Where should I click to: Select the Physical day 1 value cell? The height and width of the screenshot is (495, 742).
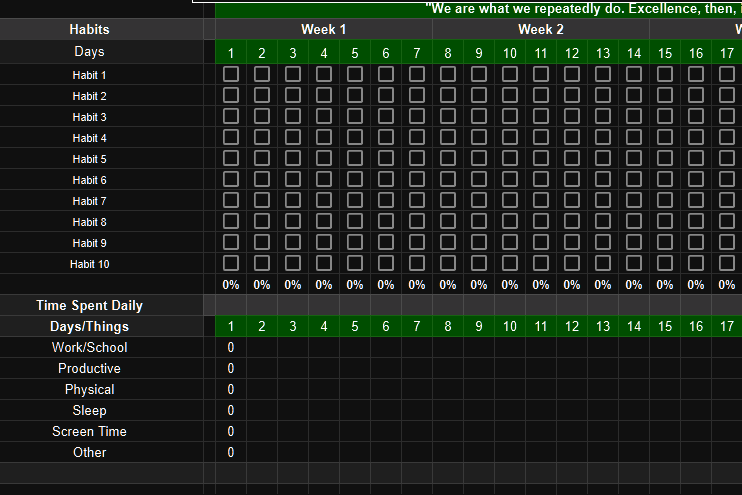coord(231,390)
